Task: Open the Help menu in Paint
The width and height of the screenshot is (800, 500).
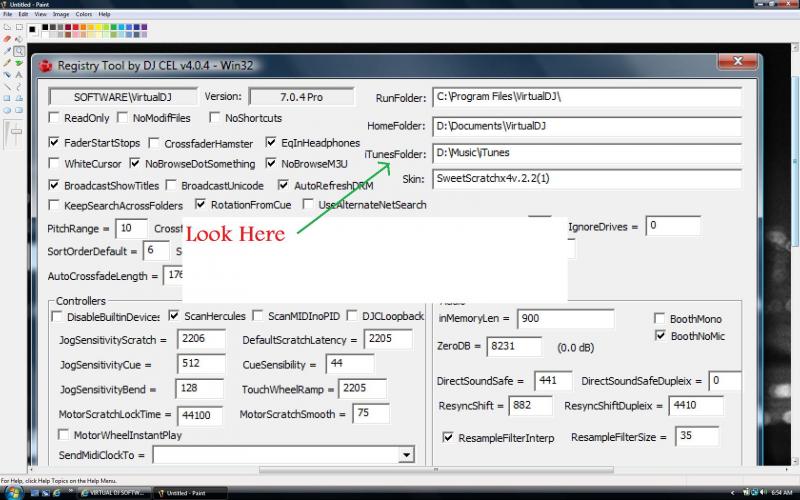Action: tap(104, 14)
